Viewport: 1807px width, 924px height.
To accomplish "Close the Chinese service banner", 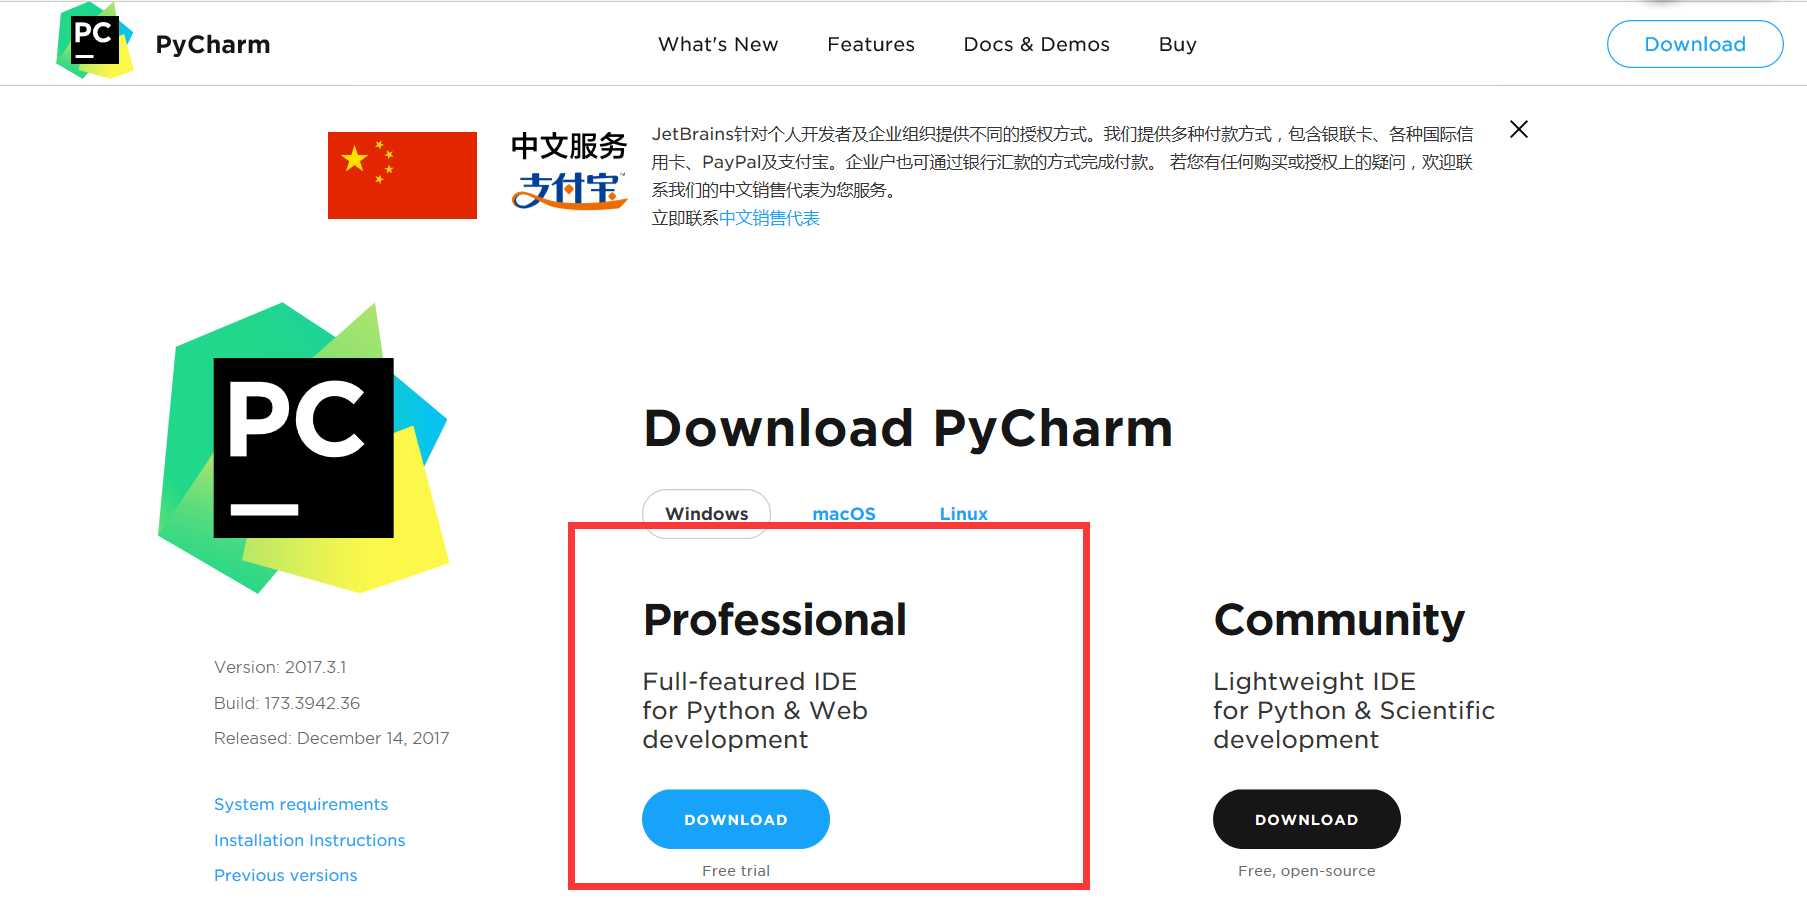I will [1519, 129].
